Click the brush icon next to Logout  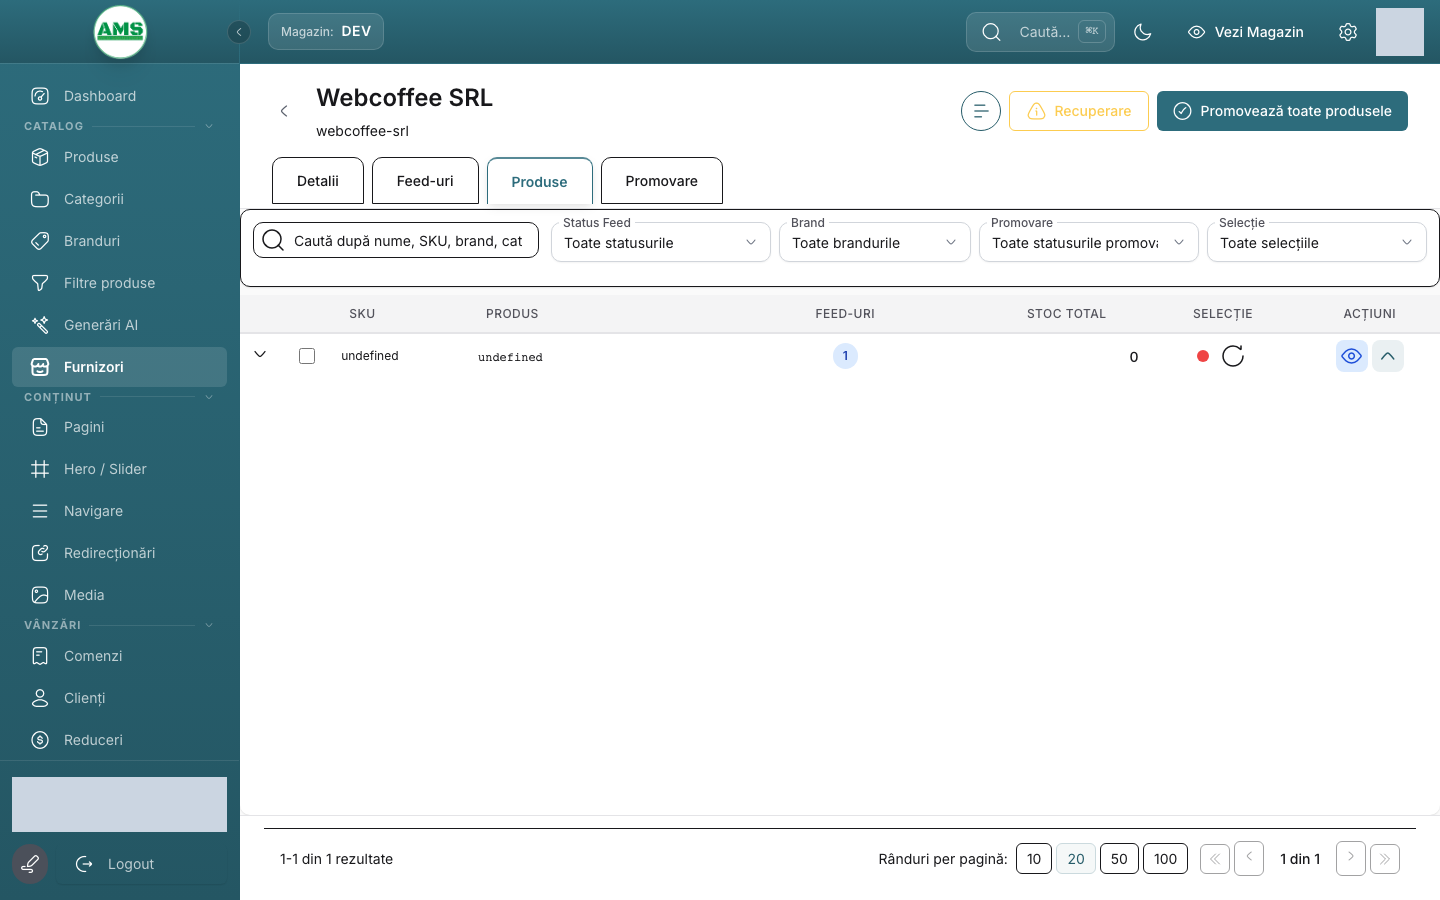click(x=30, y=864)
